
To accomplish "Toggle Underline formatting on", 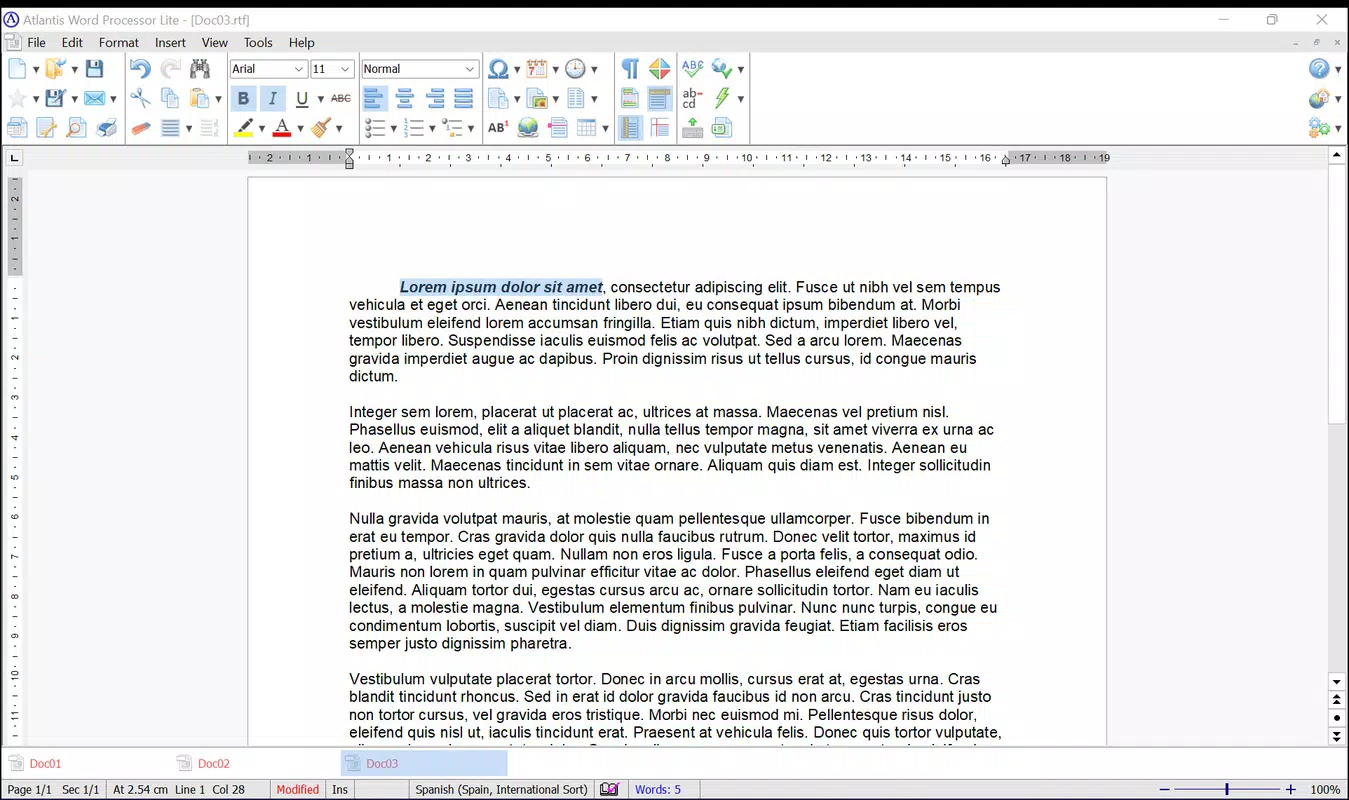I will click(301, 98).
